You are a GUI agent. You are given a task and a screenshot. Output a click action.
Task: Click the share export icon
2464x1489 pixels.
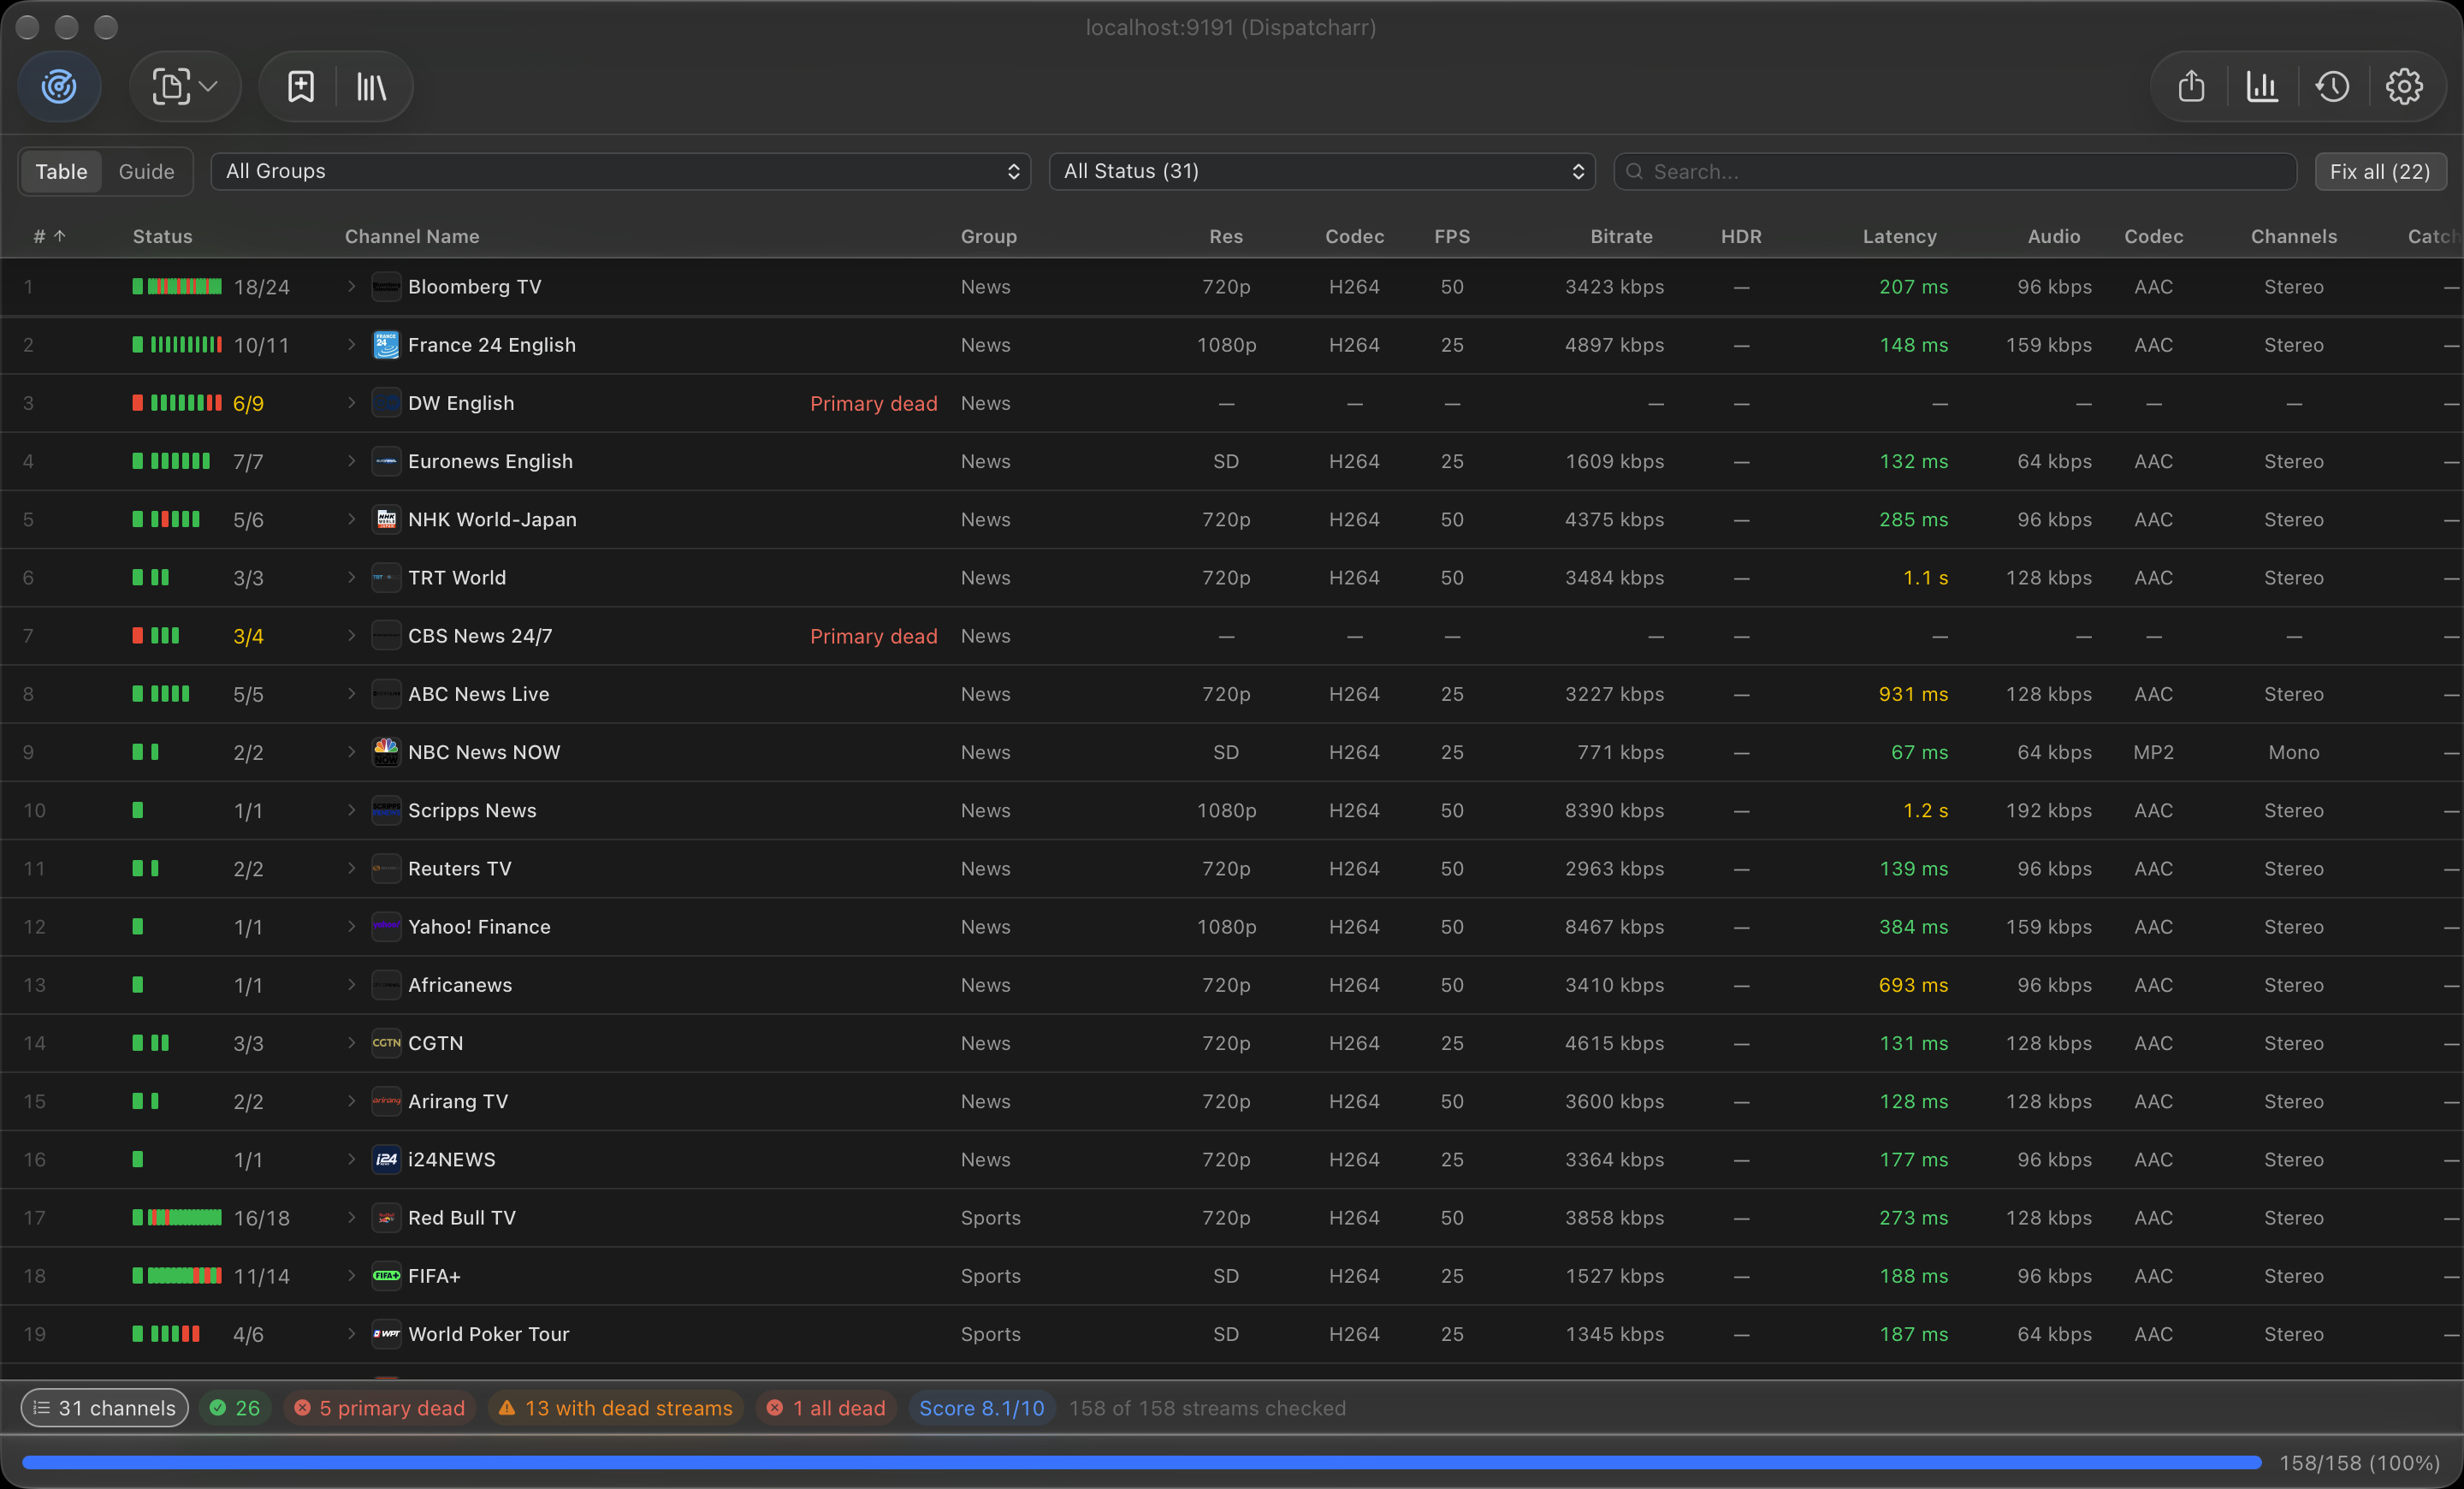click(x=2191, y=87)
